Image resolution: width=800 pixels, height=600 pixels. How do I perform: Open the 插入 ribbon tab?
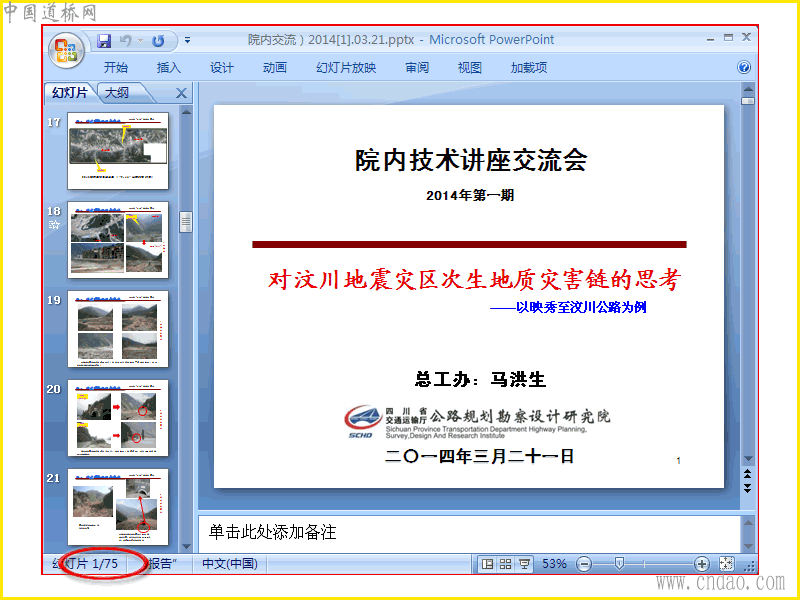tap(169, 67)
